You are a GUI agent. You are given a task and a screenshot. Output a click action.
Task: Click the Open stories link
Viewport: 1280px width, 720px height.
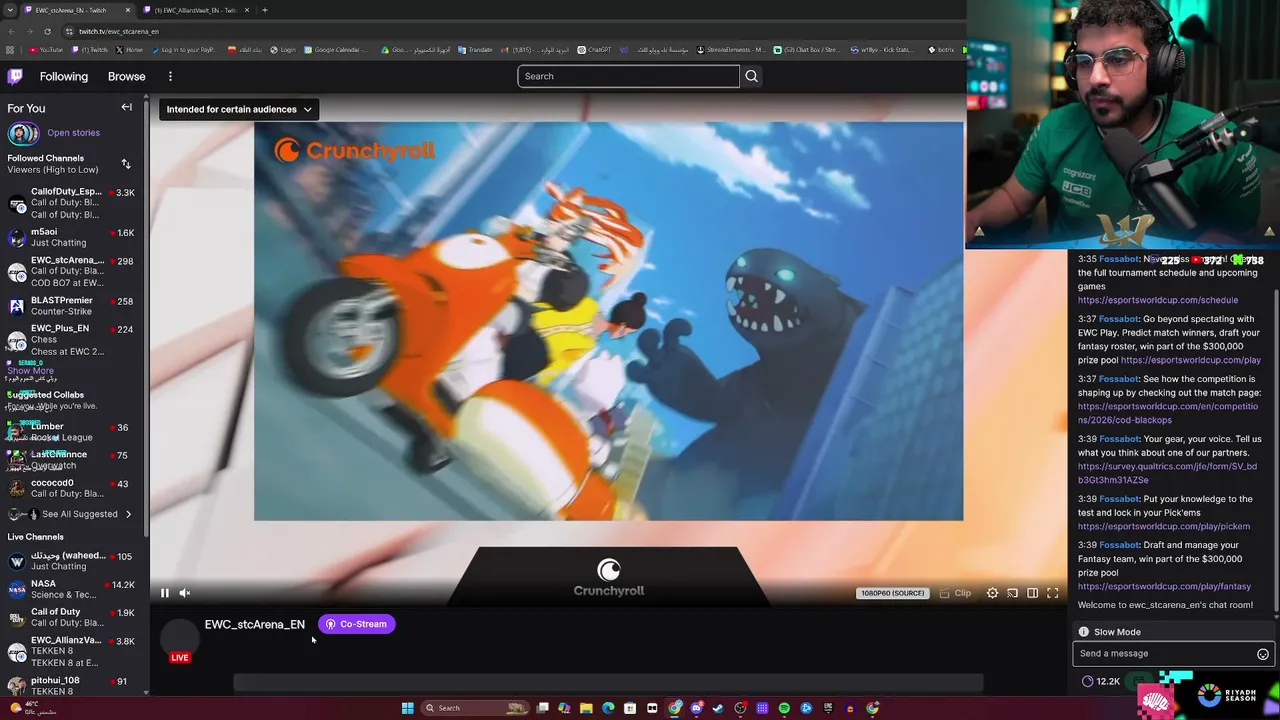pos(73,133)
